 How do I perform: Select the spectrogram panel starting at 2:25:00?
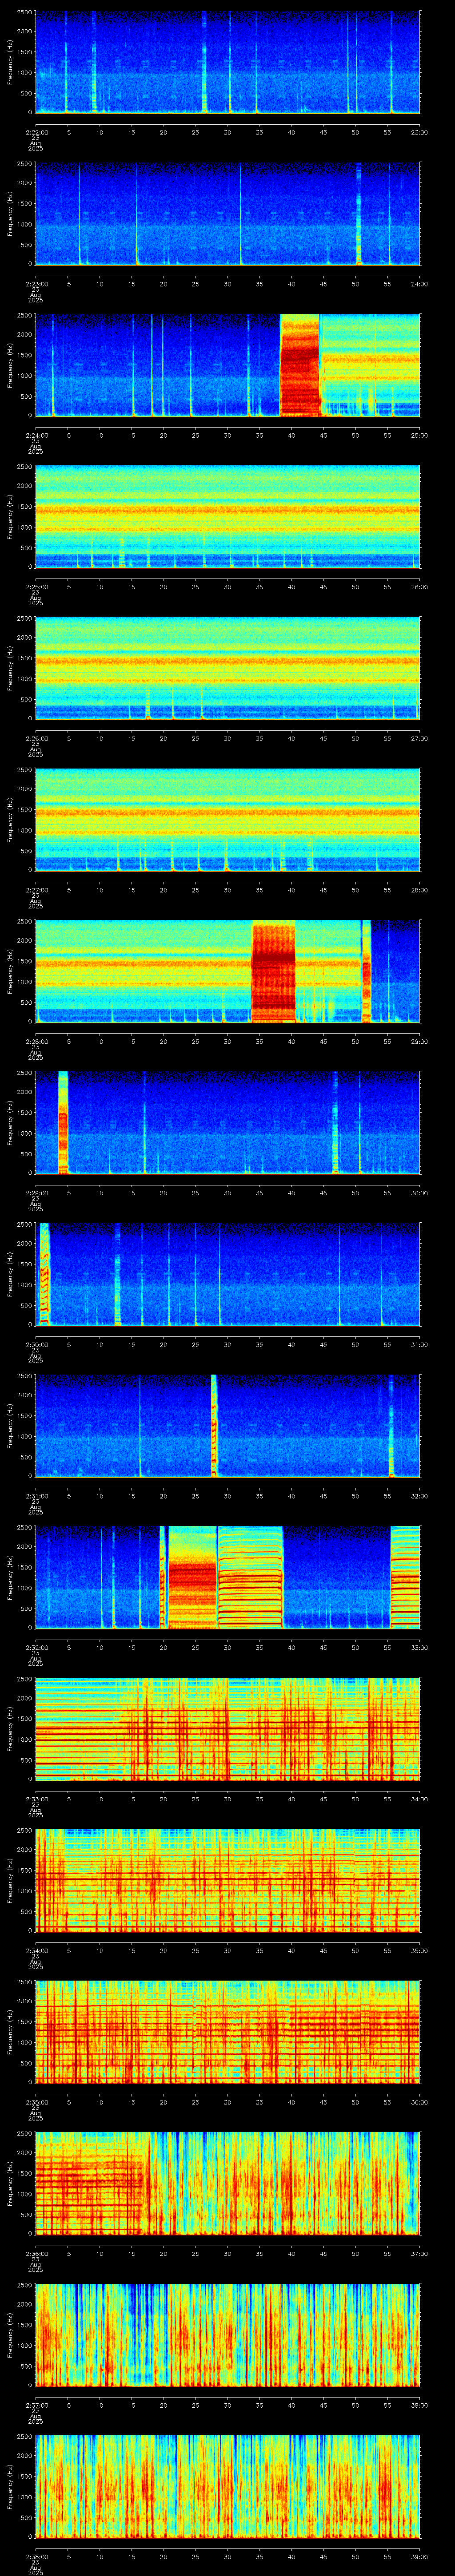[x=228, y=516]
